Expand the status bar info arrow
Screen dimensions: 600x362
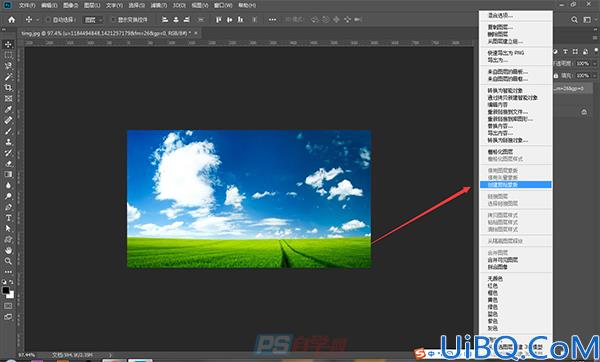pyautogui.click(x=111, y=355)
